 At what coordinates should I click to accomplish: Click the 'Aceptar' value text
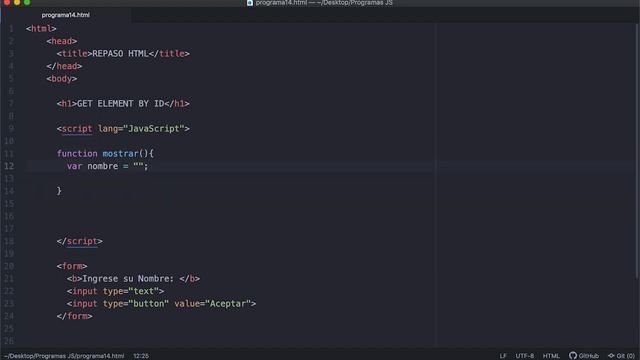coord(228,304)
